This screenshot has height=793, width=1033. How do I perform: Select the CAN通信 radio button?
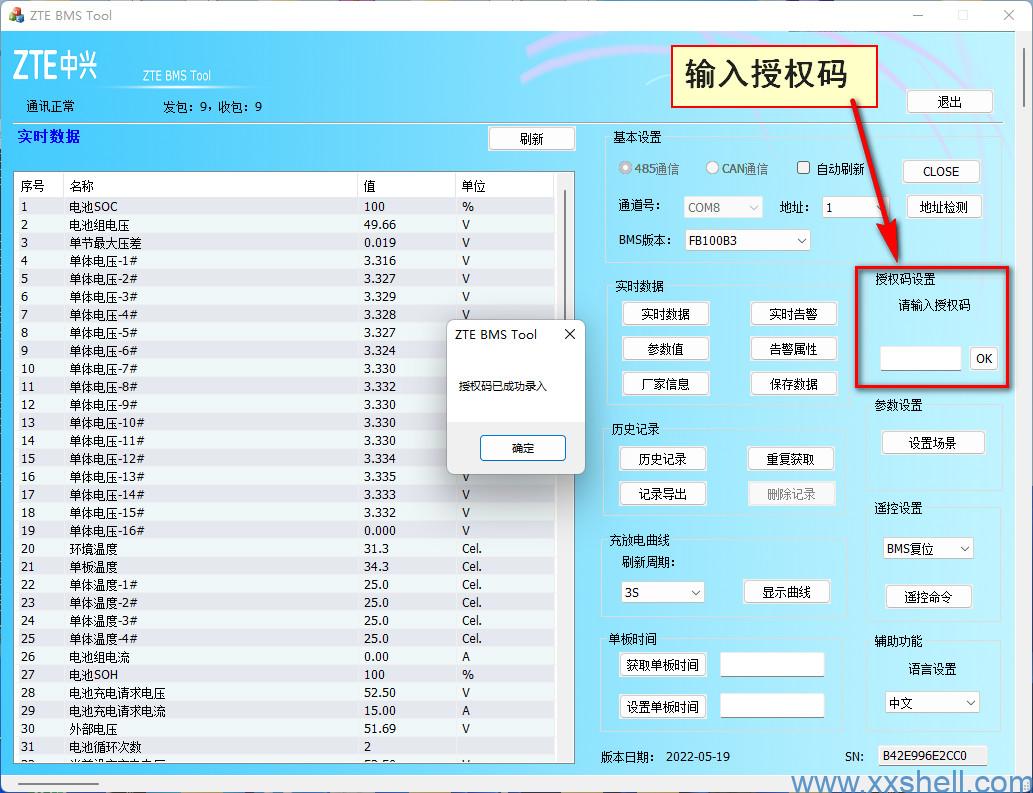point(712,169)
